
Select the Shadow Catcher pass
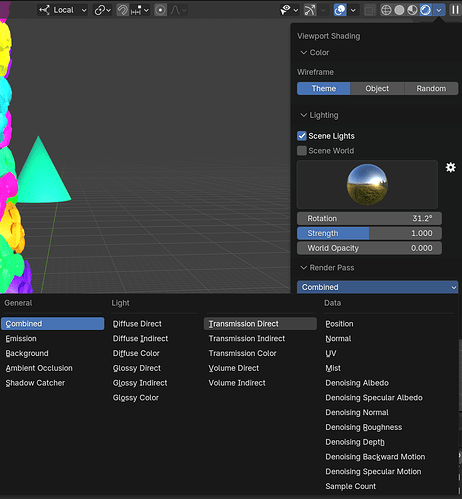53,383
